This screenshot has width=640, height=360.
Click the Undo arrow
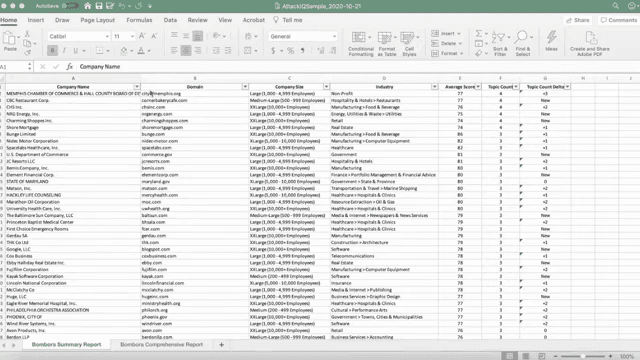(x=122, y=6)
